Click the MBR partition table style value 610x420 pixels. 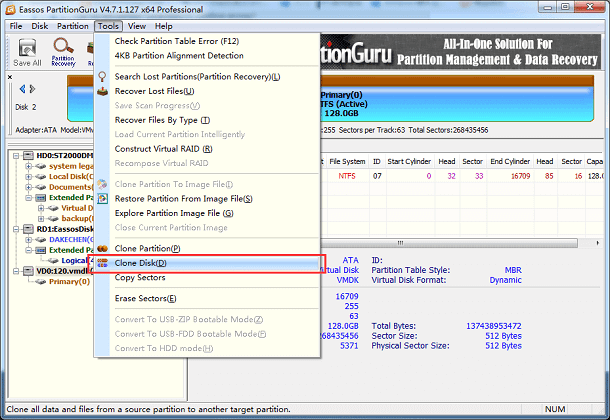pyautogui.click(x=513, y=270)
